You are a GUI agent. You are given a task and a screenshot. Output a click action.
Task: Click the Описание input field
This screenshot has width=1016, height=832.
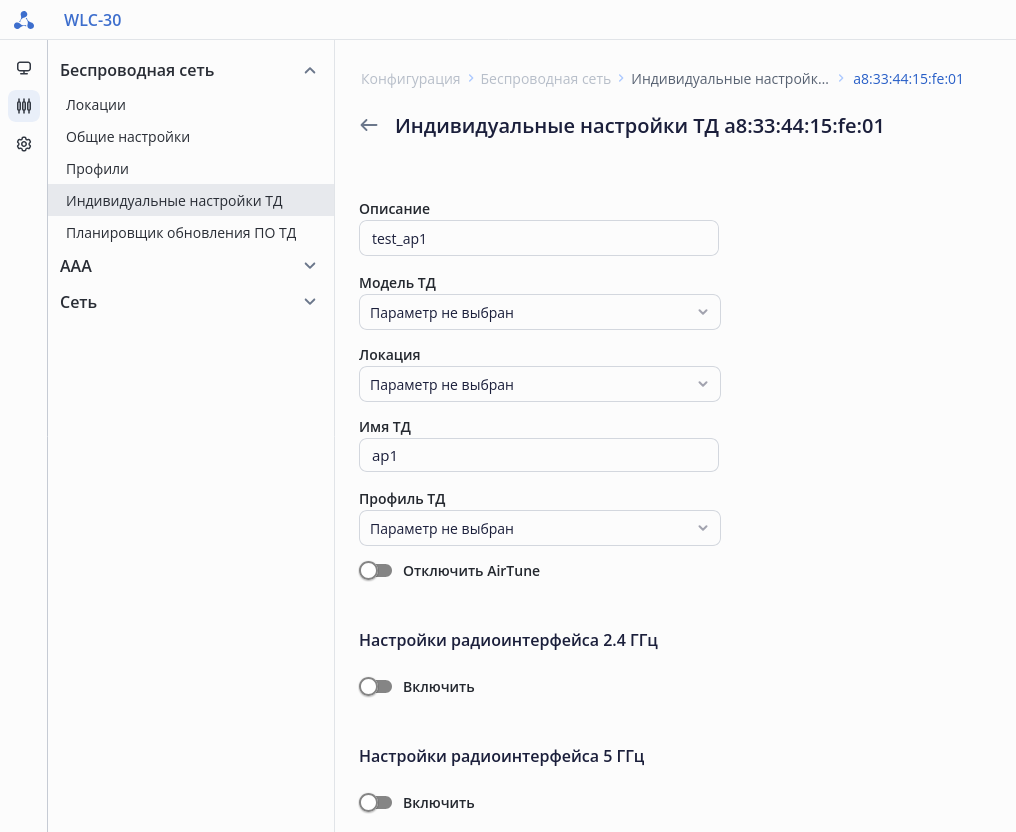(538, 238)
